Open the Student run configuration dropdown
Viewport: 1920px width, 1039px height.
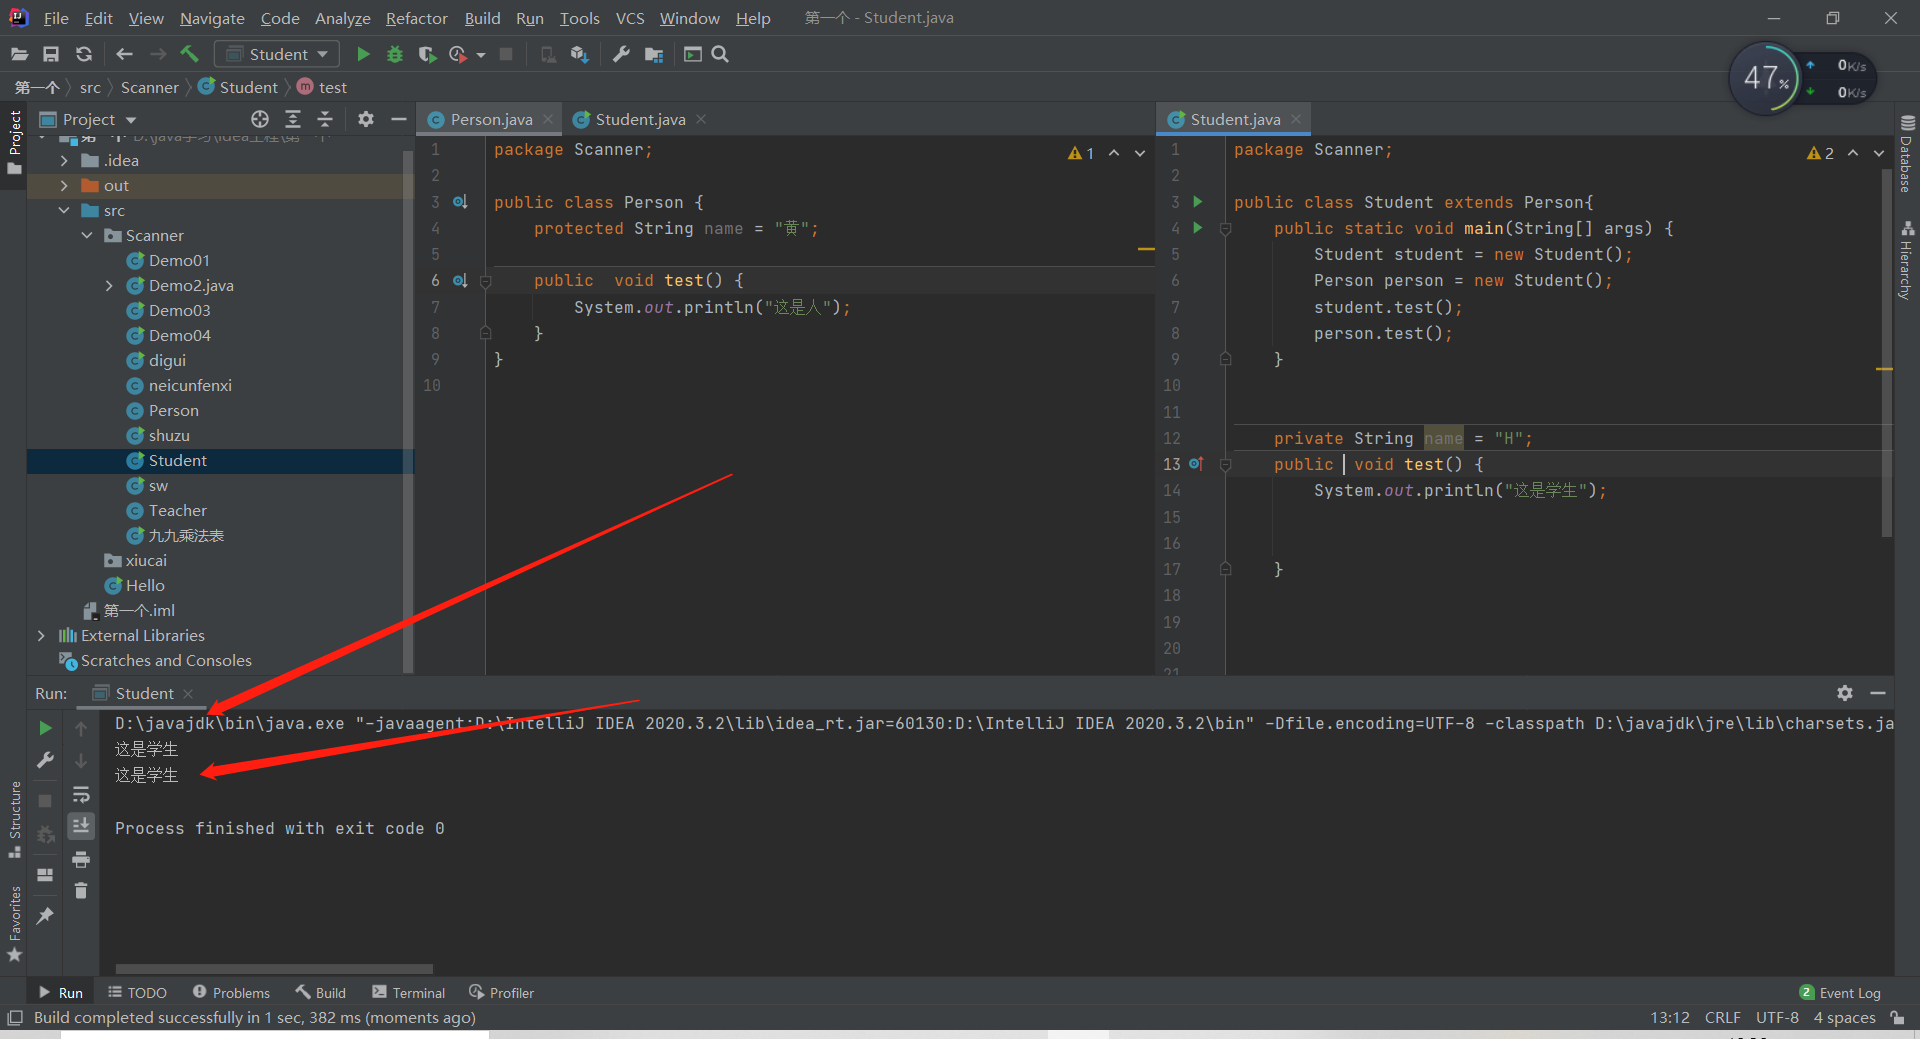pos(277,54)
